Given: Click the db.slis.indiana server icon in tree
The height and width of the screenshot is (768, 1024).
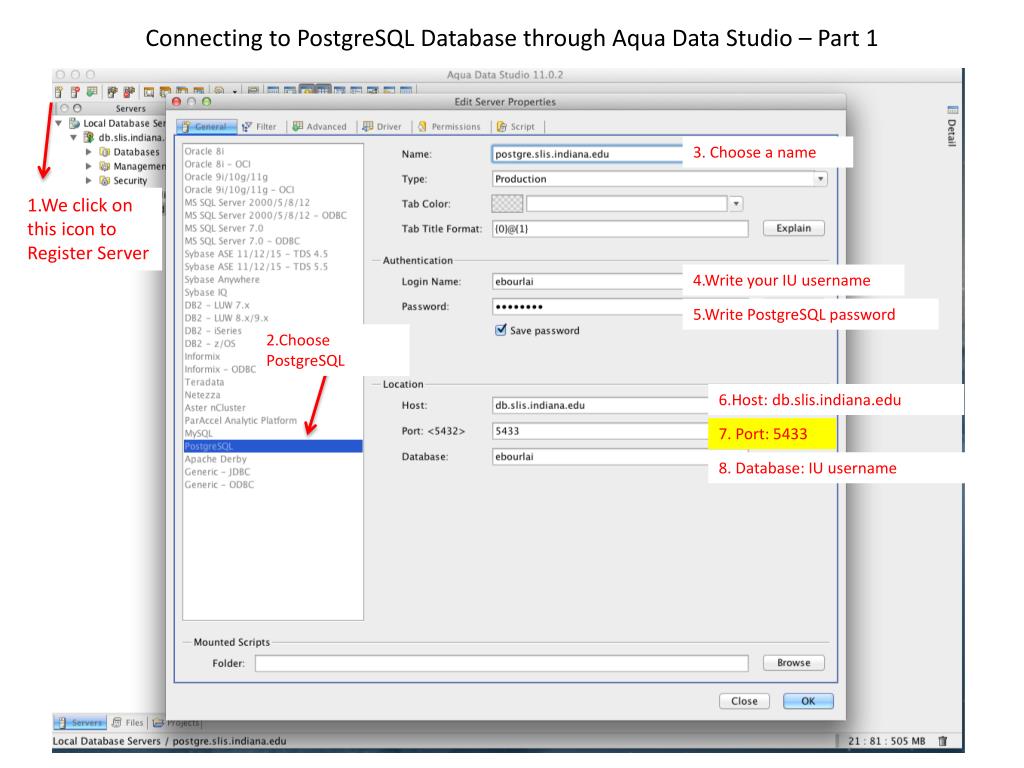Looking at the screenshot, I should point(89,137).
